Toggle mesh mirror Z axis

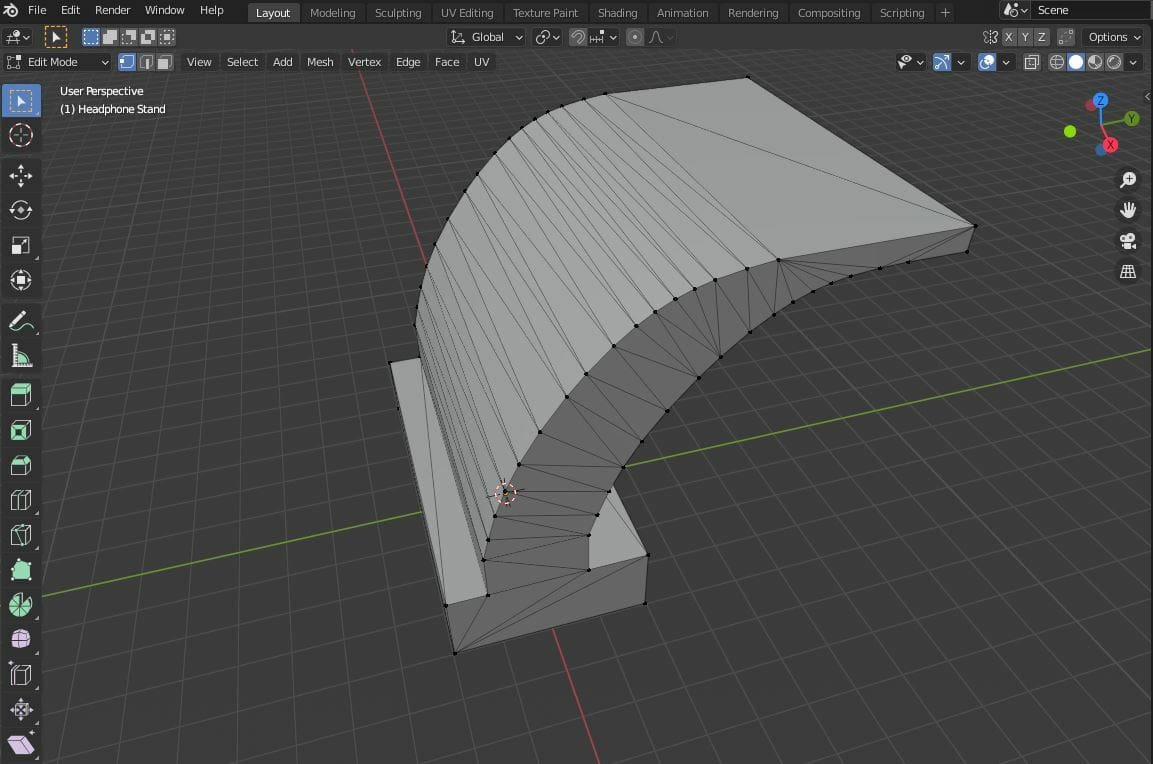[1041, 37]
